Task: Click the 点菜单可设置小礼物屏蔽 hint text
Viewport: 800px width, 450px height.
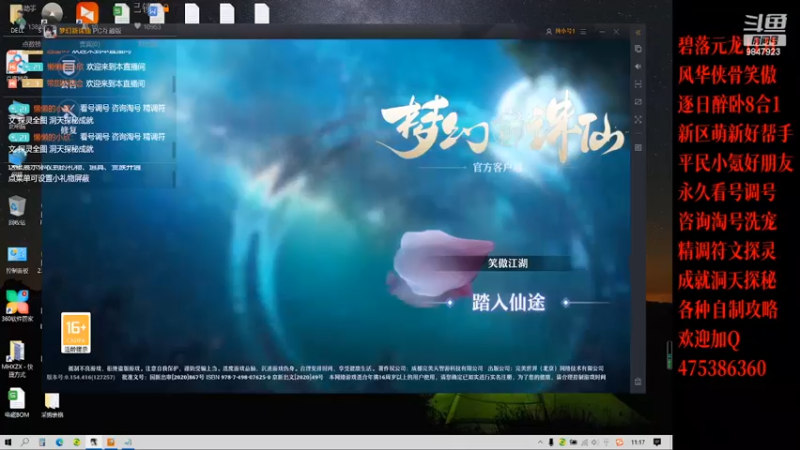Action: 49,179
